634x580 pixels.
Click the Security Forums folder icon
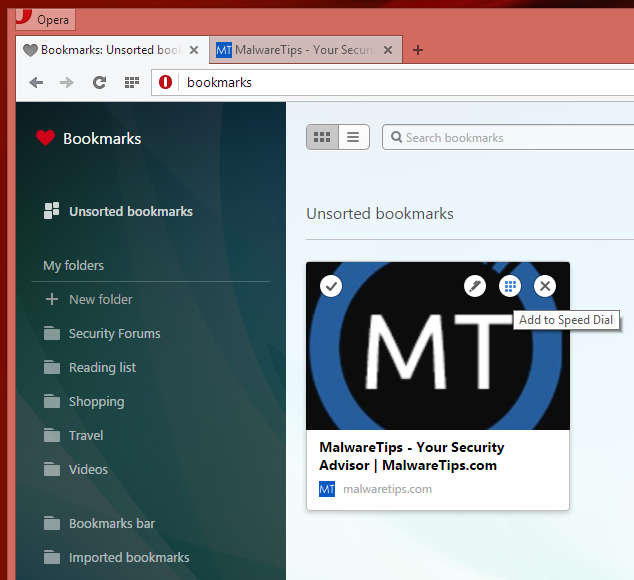coord(52,333)
